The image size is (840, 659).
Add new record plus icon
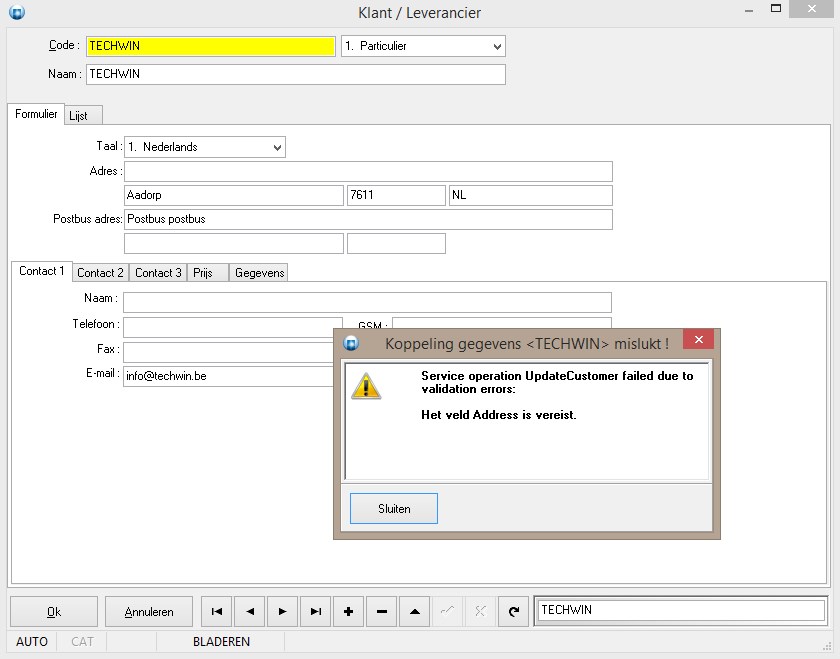pyautogui.click(x=348, y=611)
